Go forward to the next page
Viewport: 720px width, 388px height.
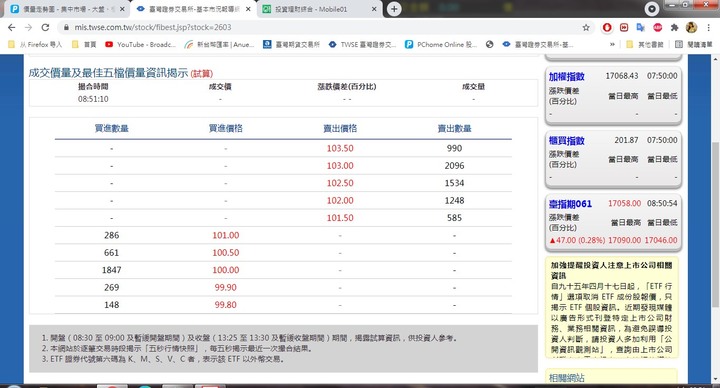pyautogui.click(x=28, y=28)
